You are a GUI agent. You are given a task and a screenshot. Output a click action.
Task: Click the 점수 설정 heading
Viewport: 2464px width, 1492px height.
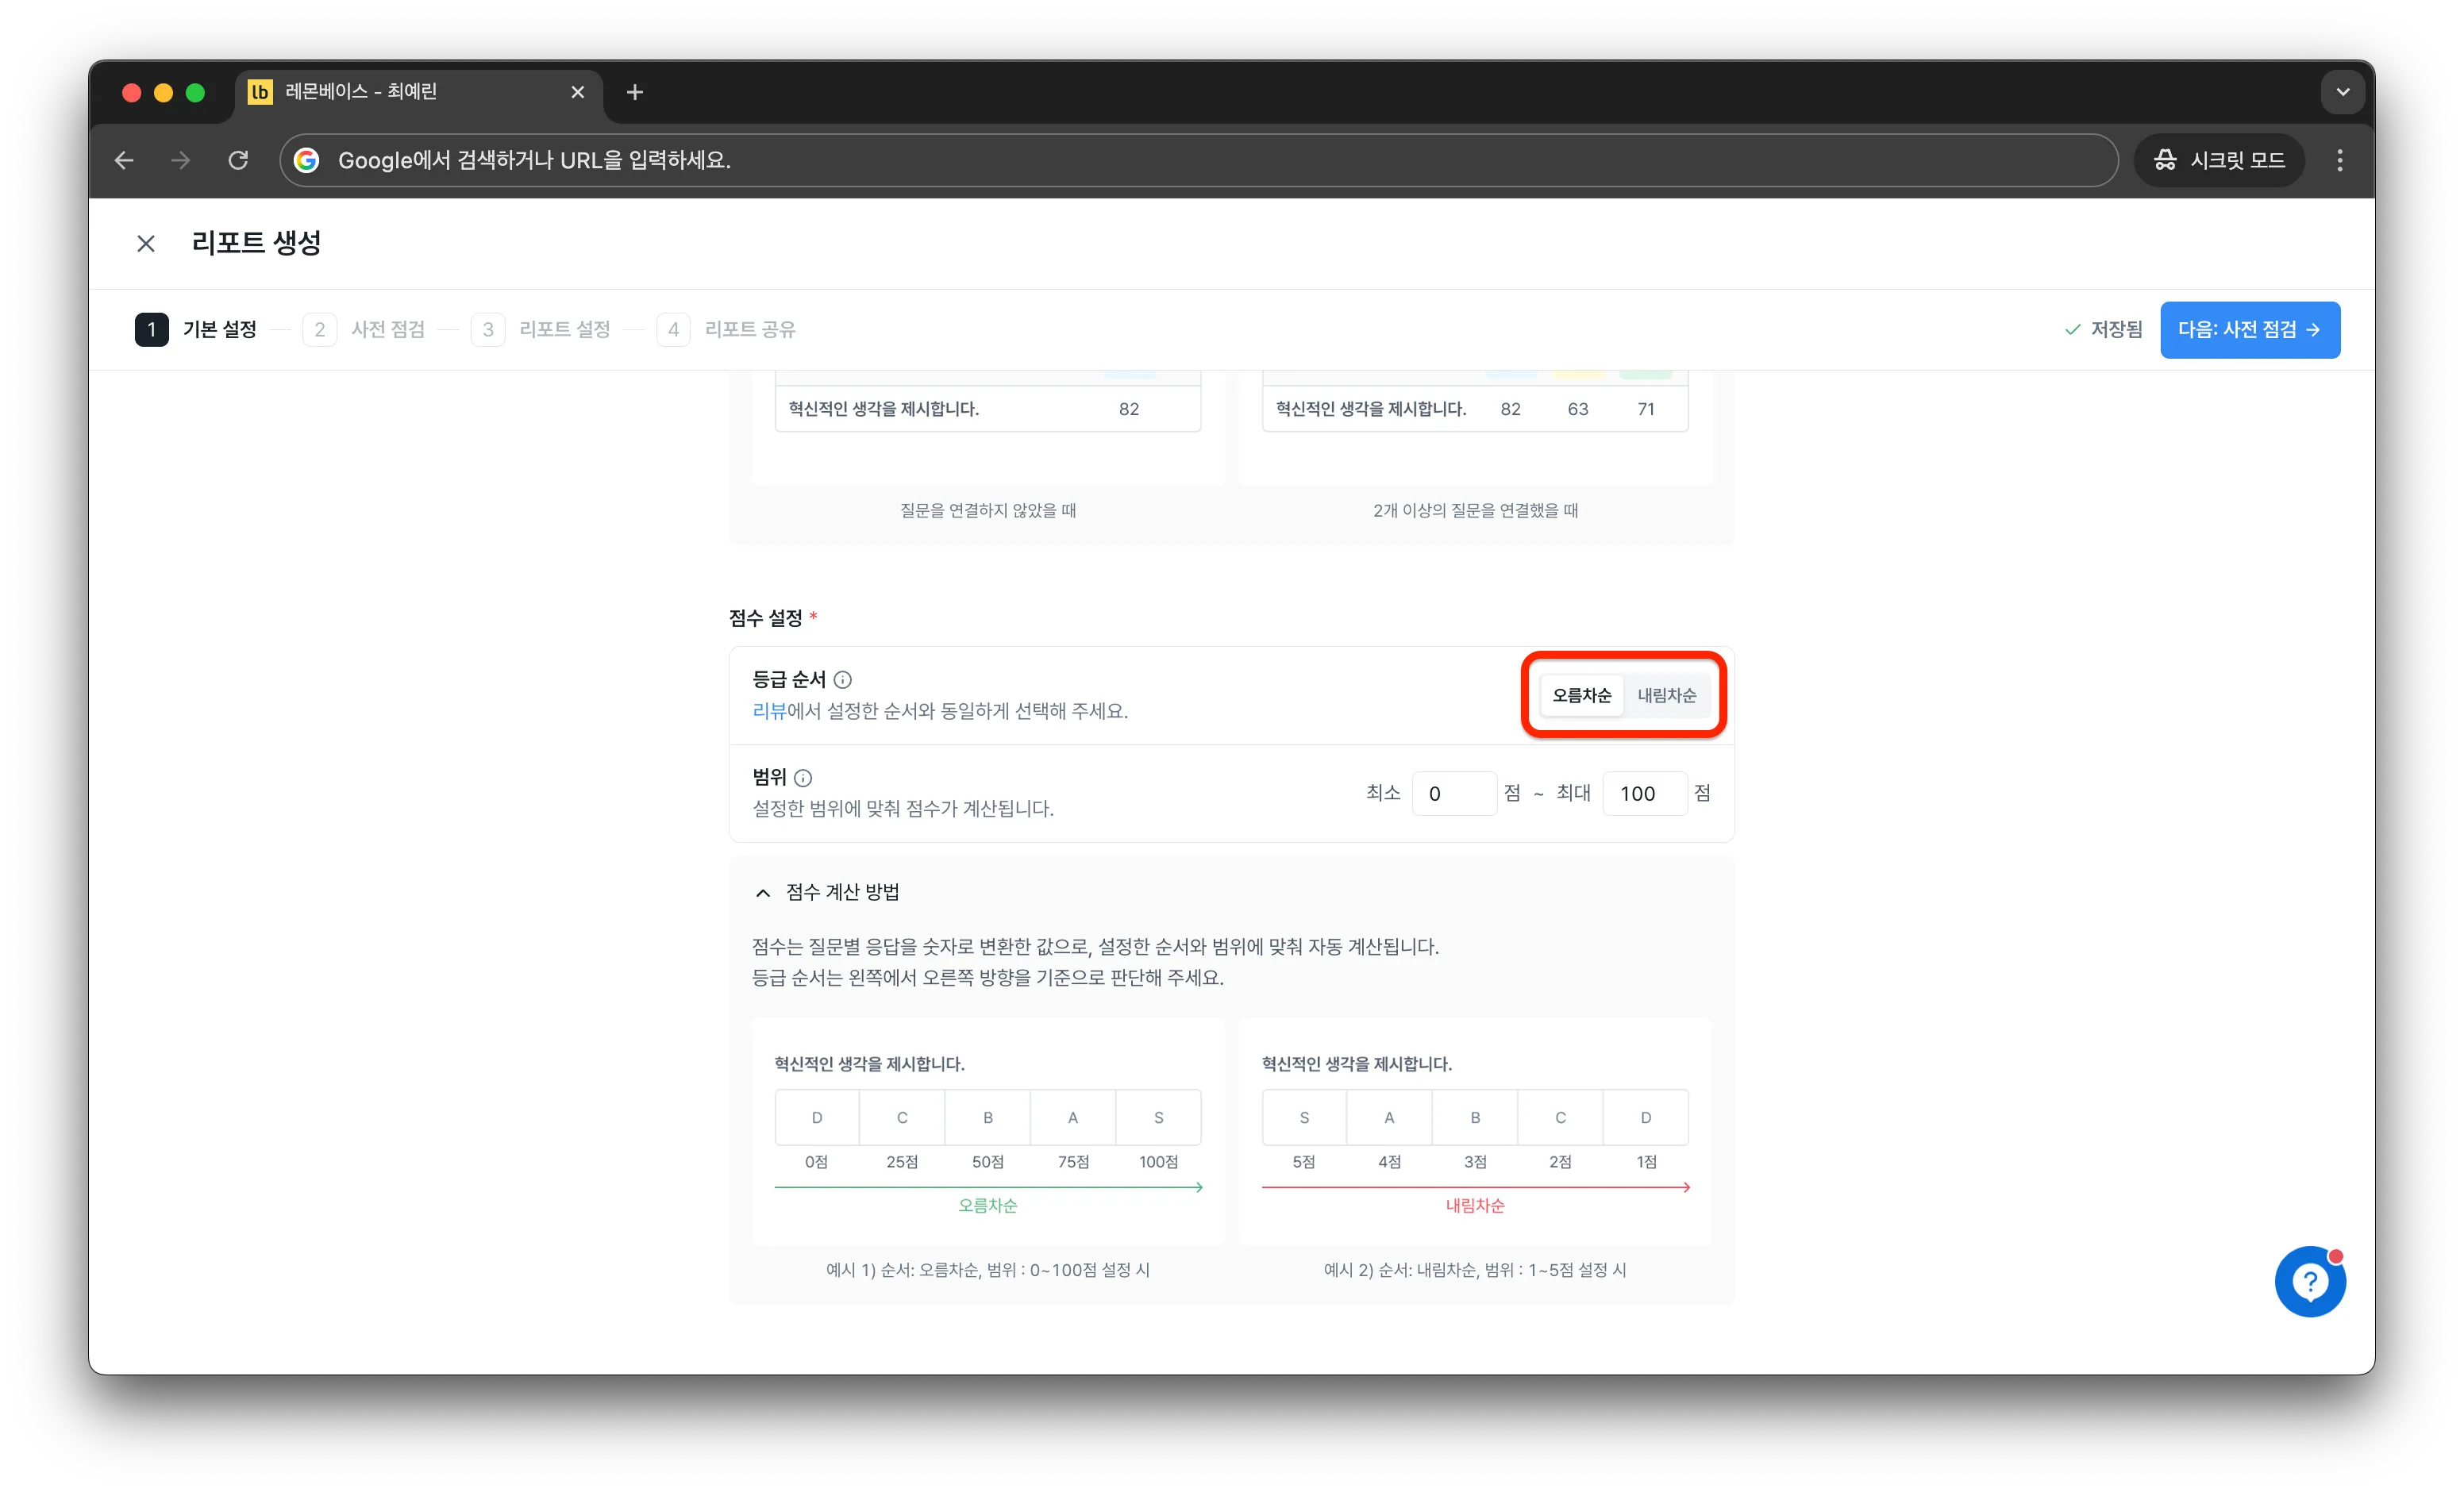click(766, 618)
